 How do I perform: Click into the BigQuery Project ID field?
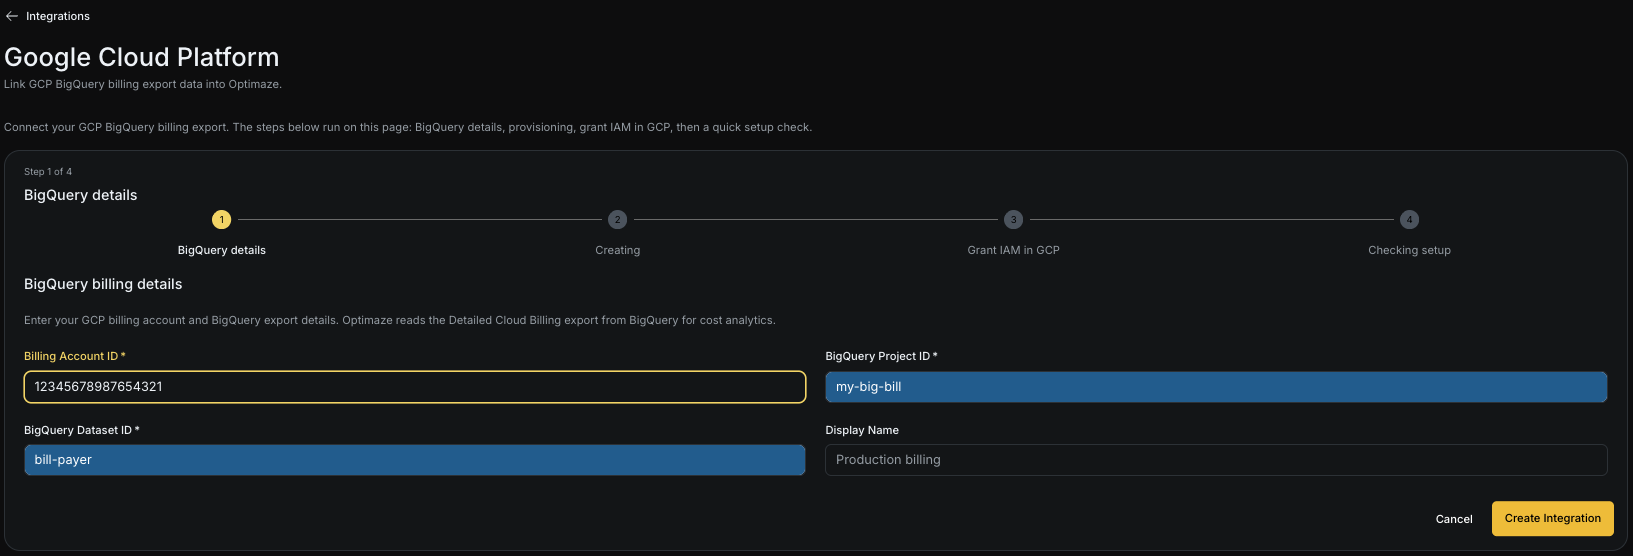coord(1216,387)
